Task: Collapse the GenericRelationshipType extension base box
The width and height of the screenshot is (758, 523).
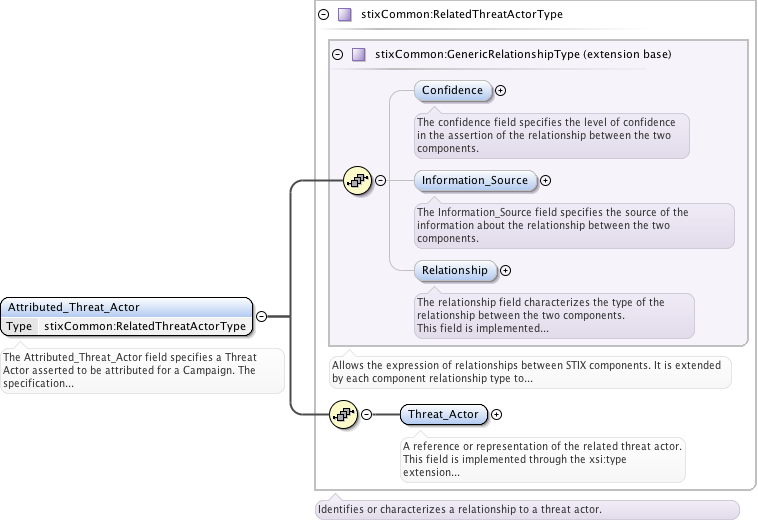Action: (x=337, y=54)
